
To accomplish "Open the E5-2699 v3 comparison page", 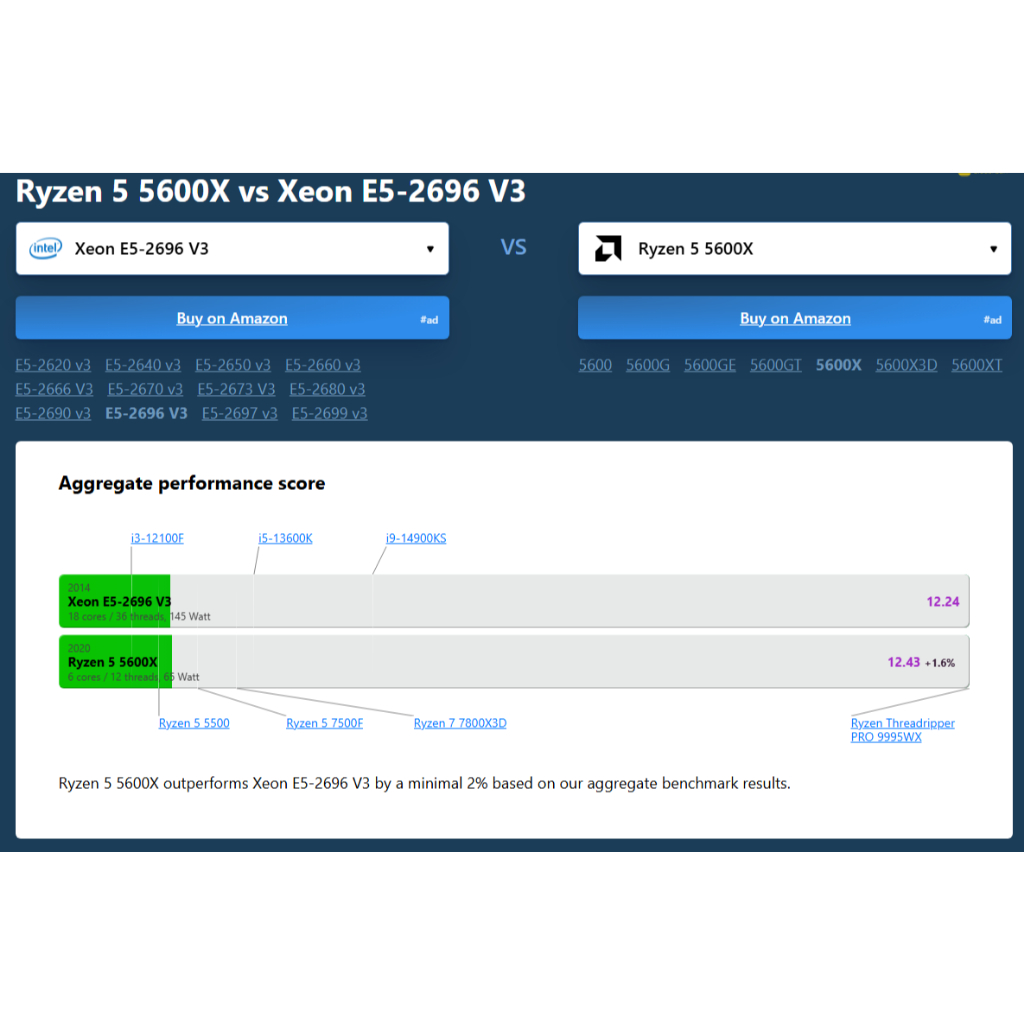I will (329, 413).
